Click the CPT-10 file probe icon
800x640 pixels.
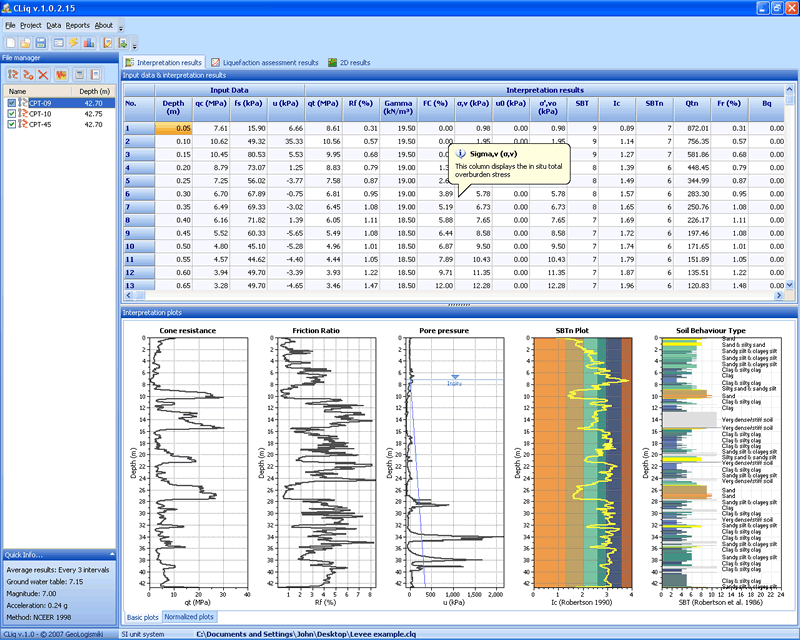[x=23, y=113]
